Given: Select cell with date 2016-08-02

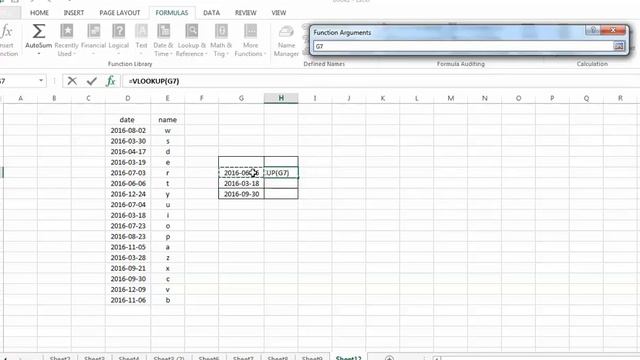Looking at the screenshot, I should 128,131.
